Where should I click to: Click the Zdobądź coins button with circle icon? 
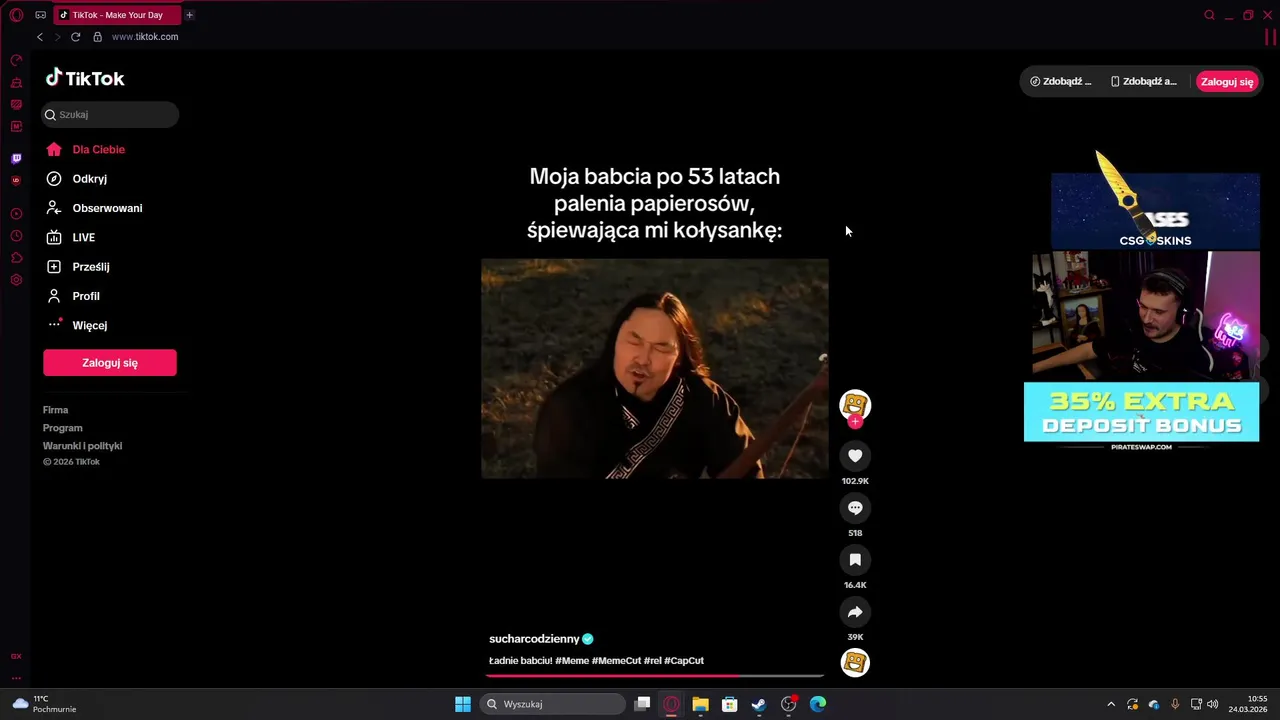click(x=1061, y=82)
